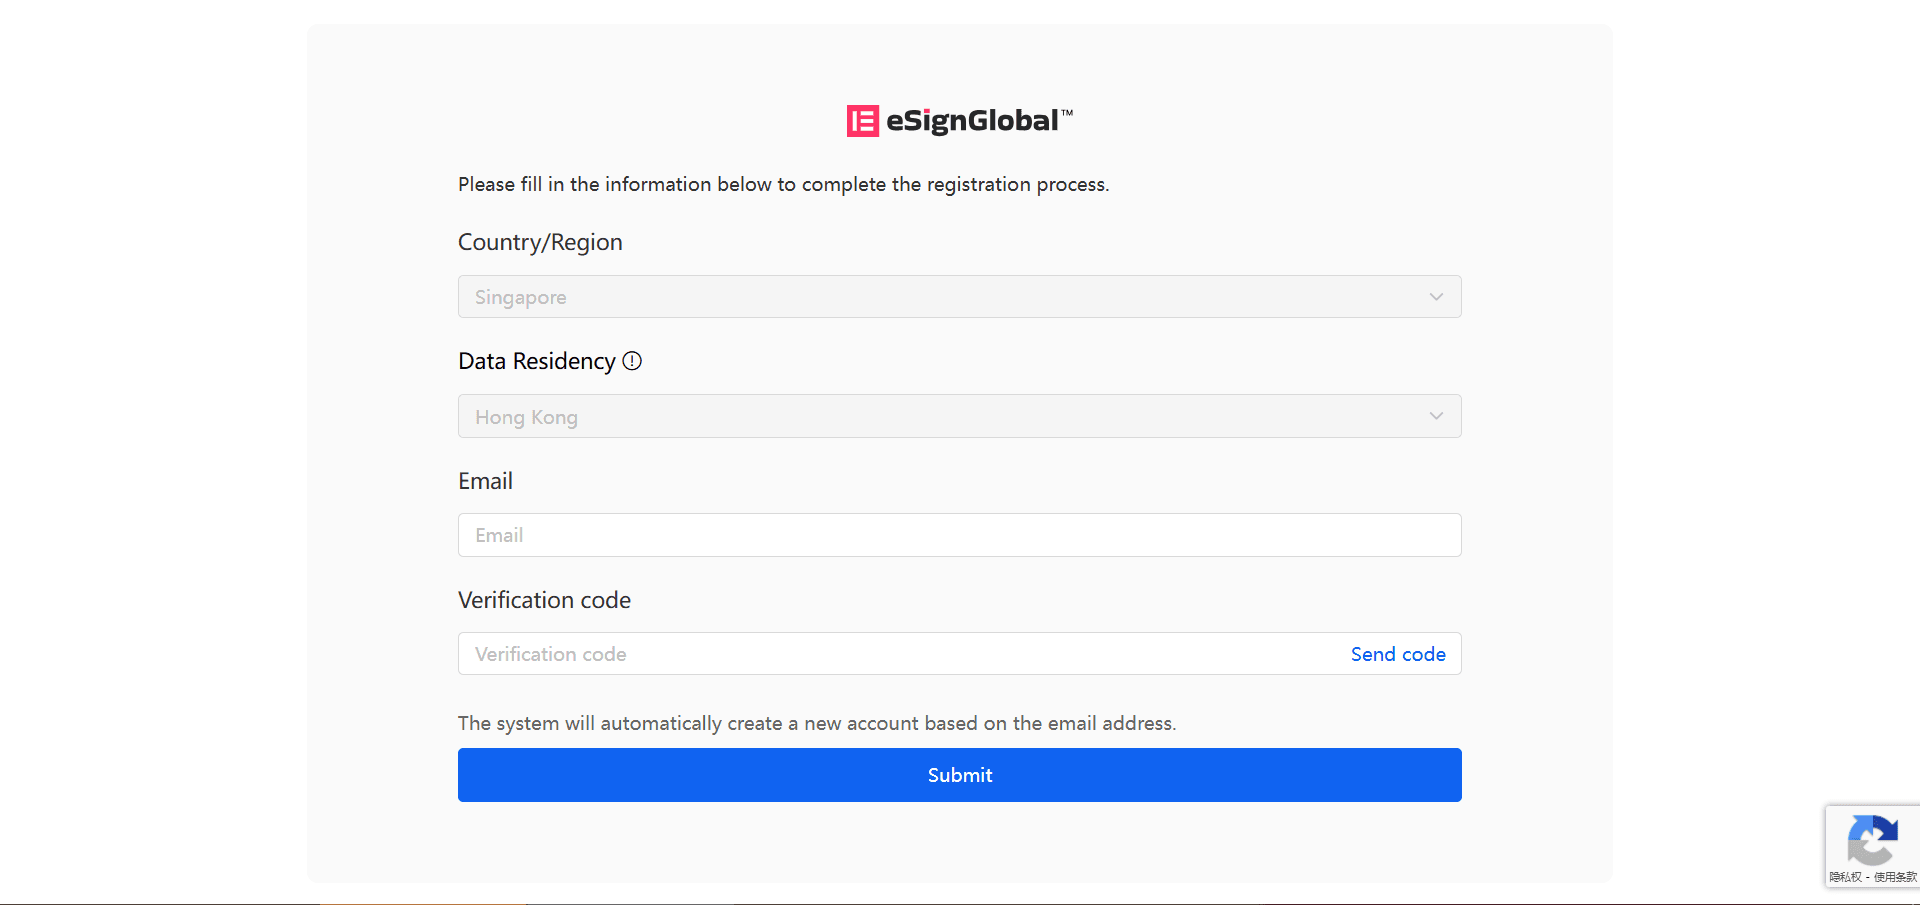Click the Data Residency label text

(537, 361)
